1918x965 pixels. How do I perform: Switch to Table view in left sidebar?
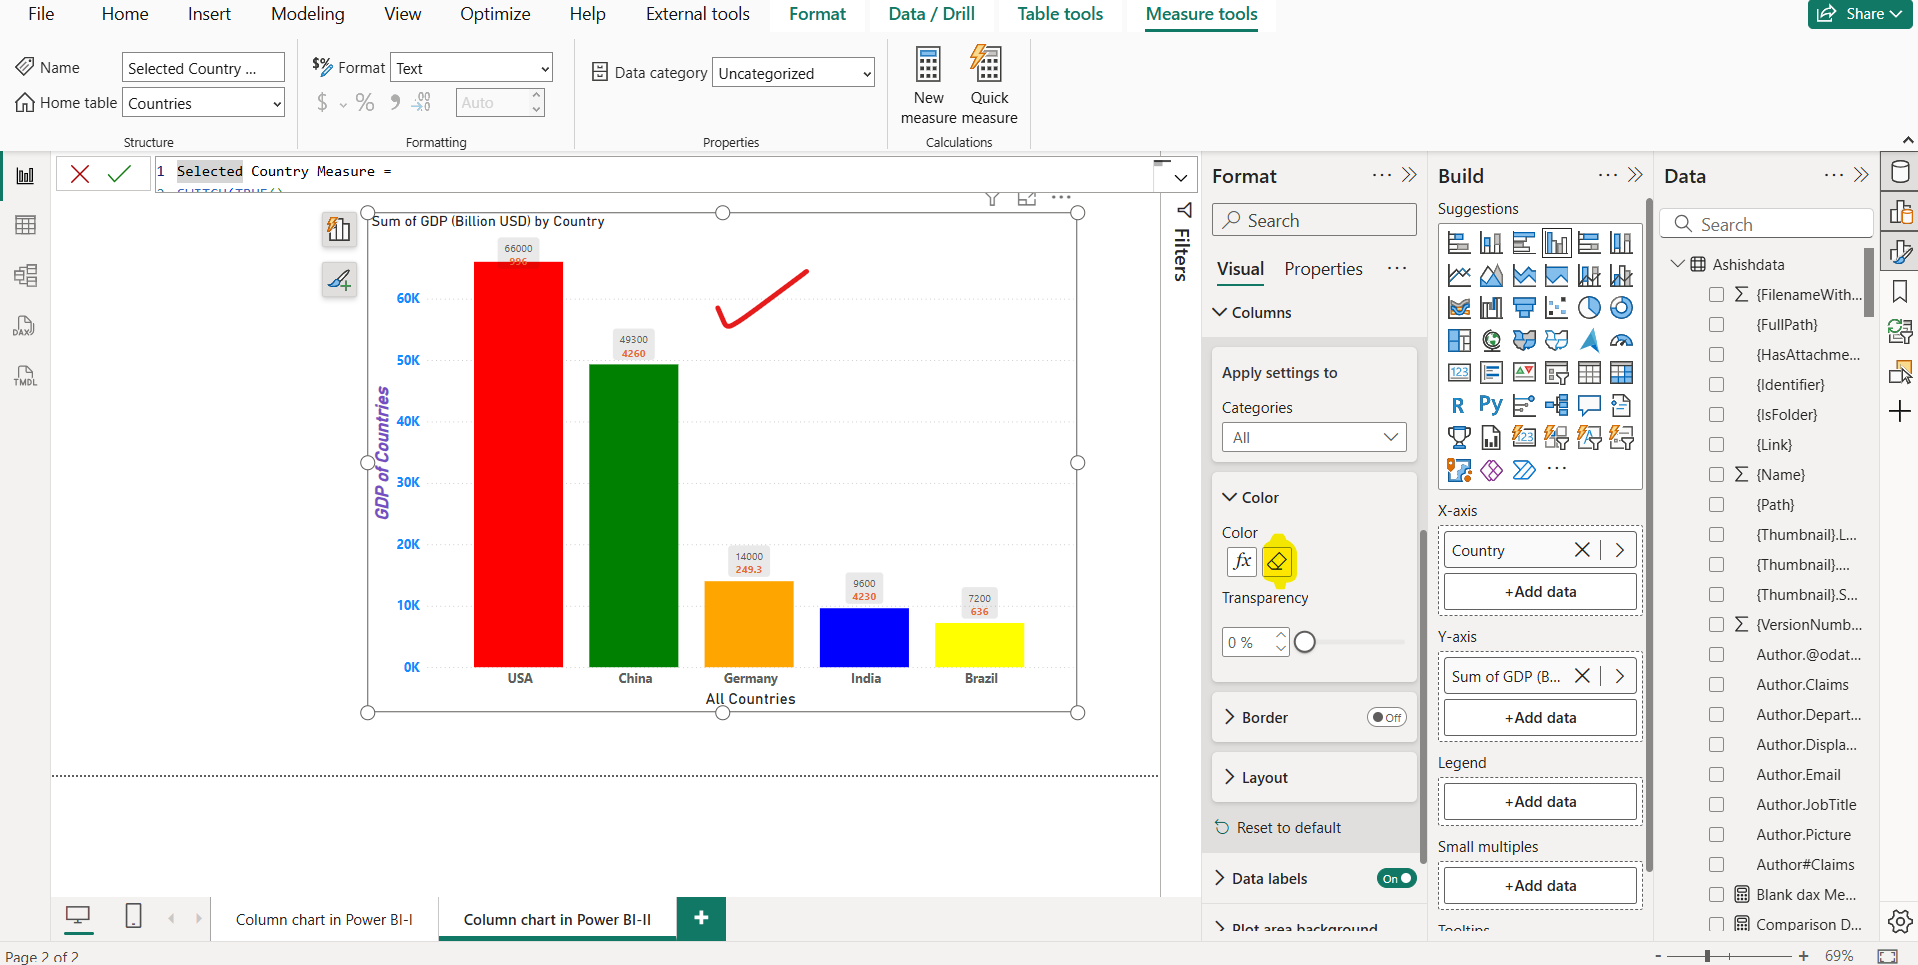(x=25, y=224)
